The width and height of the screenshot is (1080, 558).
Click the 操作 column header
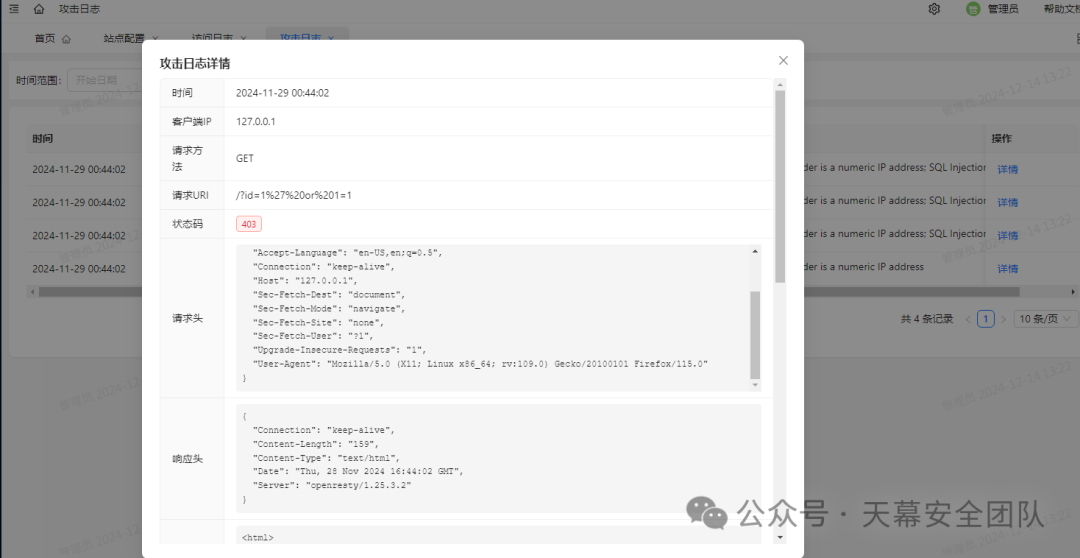pyautogui.click(x=1001, y=138)
